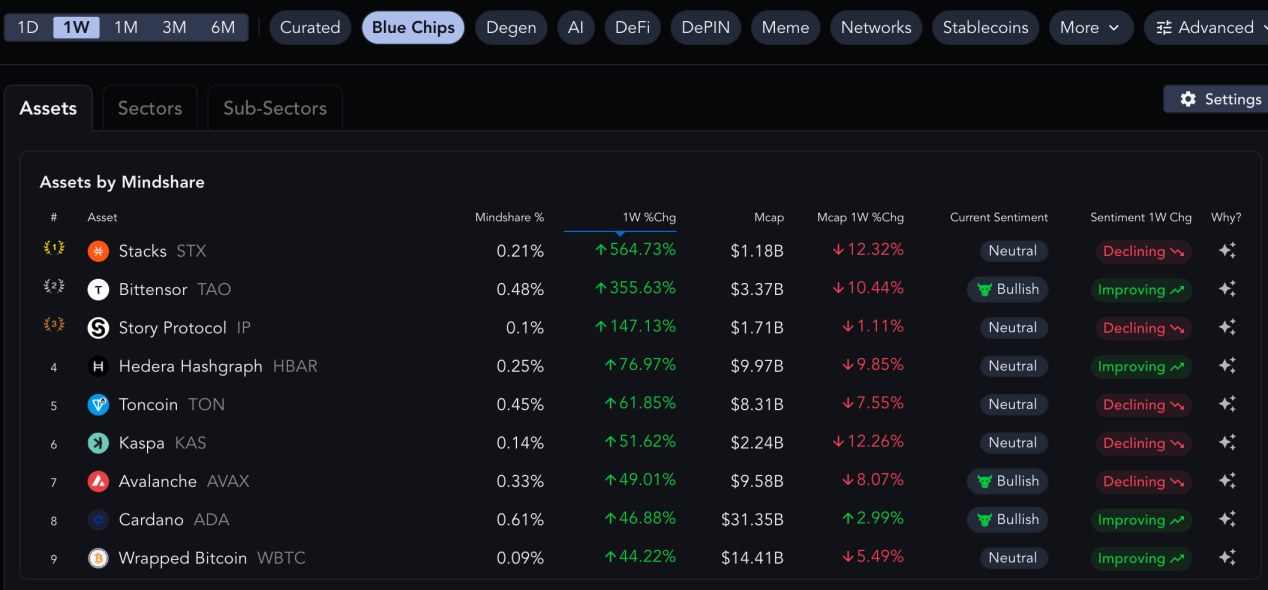Image resolution: width=1268 pixels, height=590 pixels.
Task: Click the Neutral badge in Toncoin row
Action: tap(1013, 405)
